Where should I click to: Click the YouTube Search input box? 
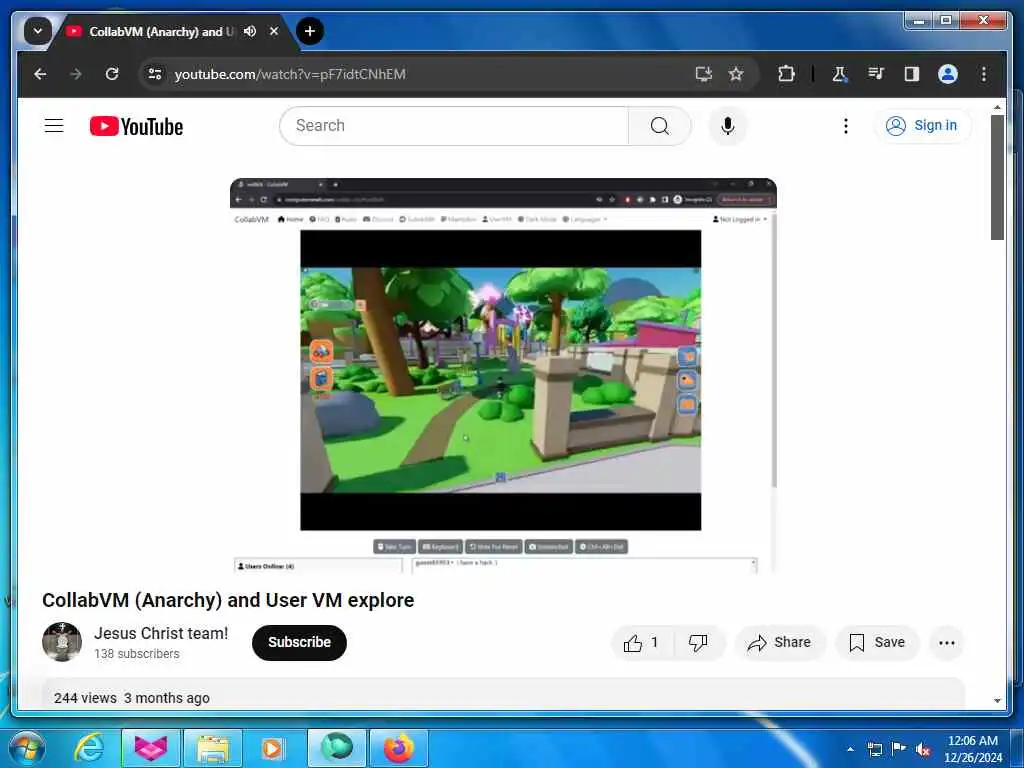coord(454,125)
